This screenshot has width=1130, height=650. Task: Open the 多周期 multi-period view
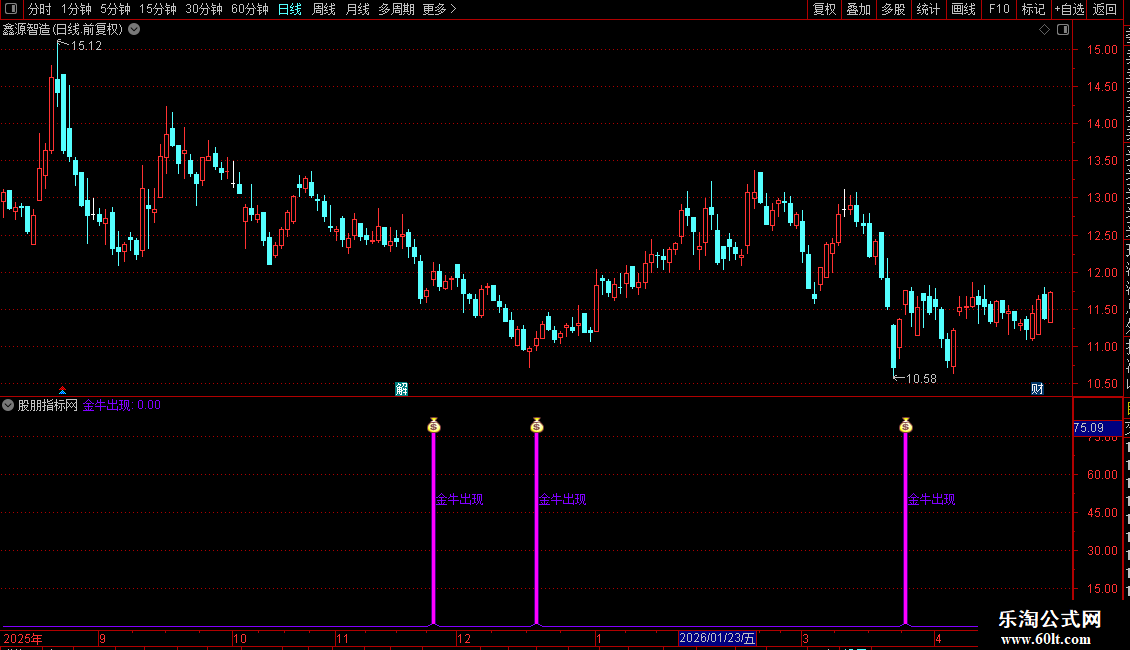(x=396, y=9)
